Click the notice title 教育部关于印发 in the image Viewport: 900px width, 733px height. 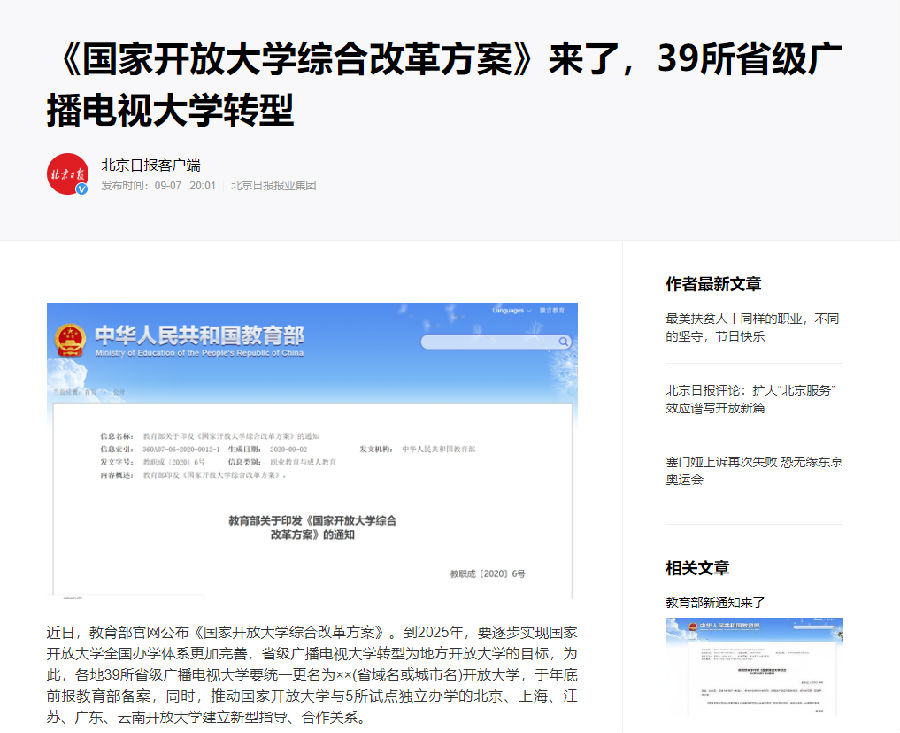point(312,528)
